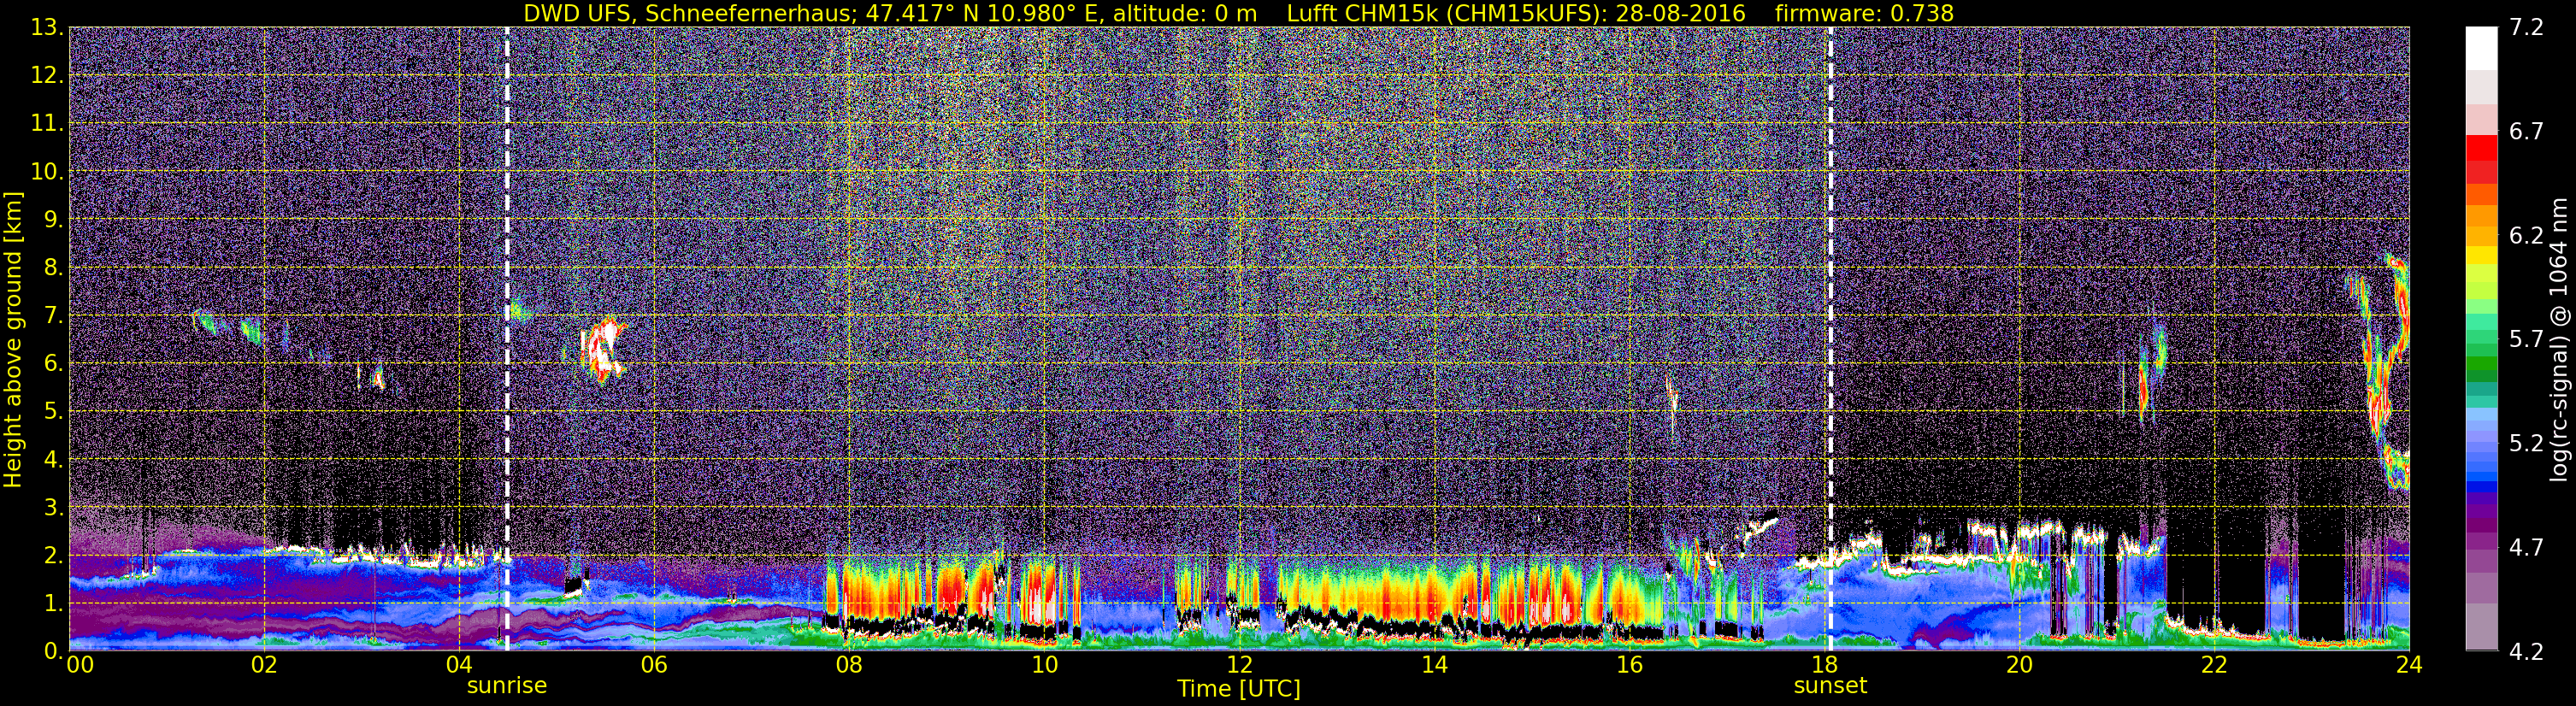The height and width of the screenshot is (706, 2576).
Task: Click the '5.' height axis tick label
Action: 54,411
